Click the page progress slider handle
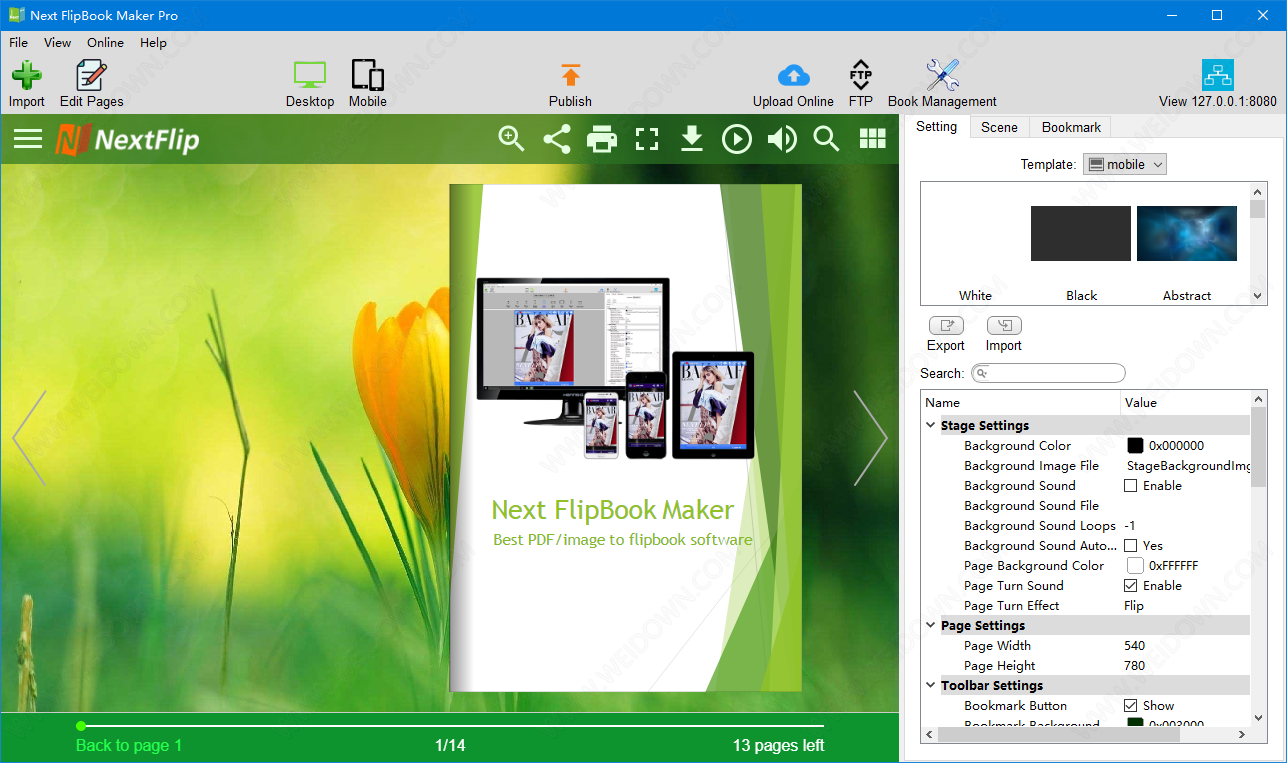The height and width of the screenshot is (763, 1287). point(81,726)
